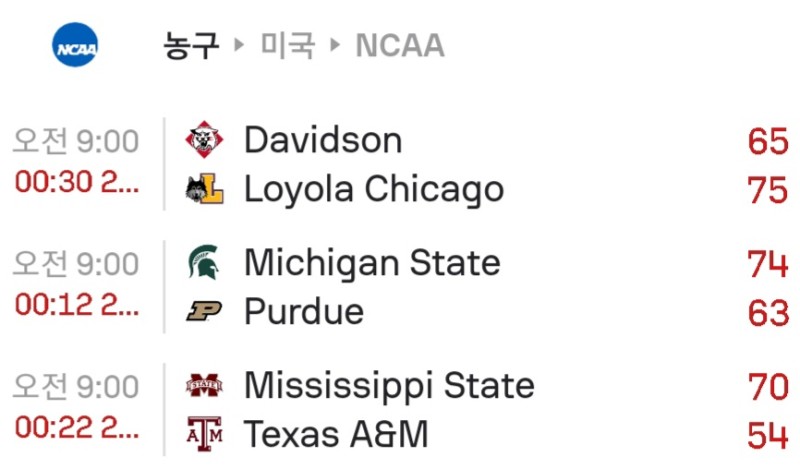The height and width of the screenshot is (469, 800).
Task: Select the NCAA breadcrumb link
Action: pyautogui.click(x=400, y=46)
